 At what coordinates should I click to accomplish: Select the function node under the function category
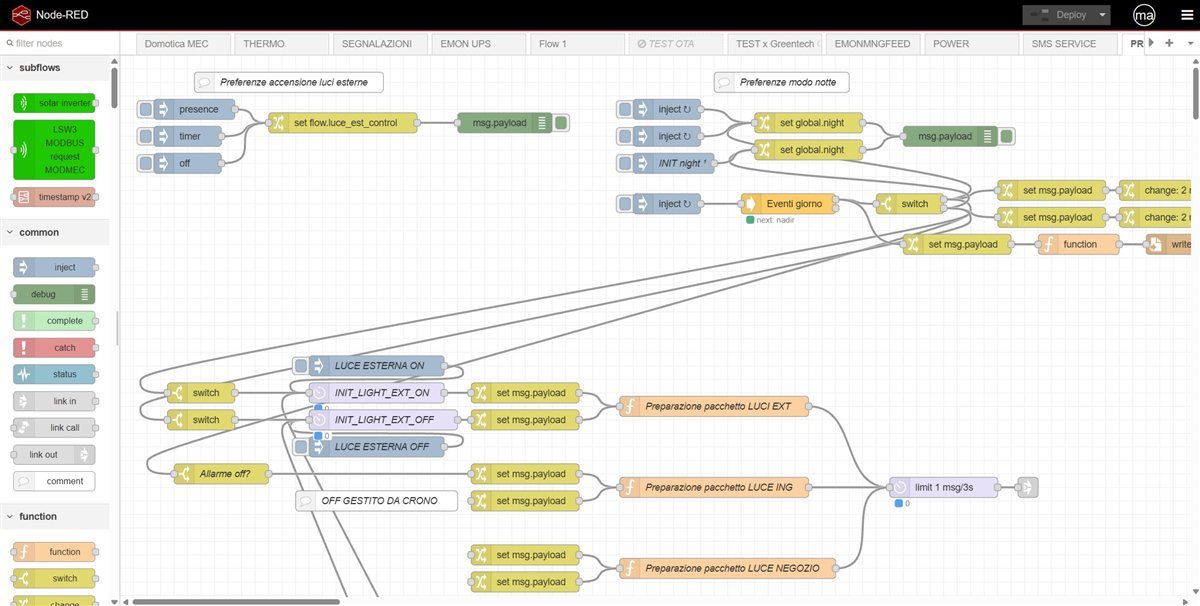tap(55, 551)
